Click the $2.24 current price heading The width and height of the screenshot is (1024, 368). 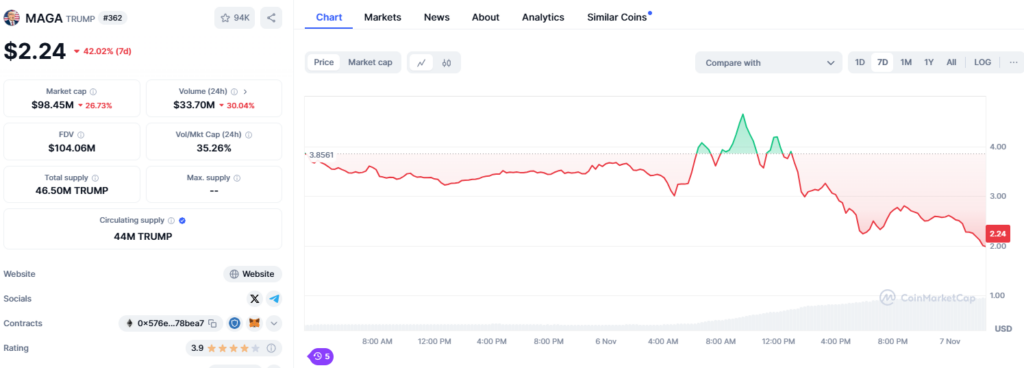(35, 51)
